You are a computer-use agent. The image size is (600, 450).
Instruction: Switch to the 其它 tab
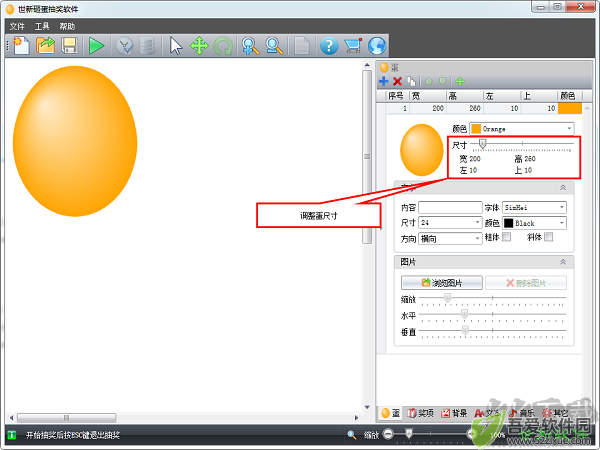click(555, 413)
